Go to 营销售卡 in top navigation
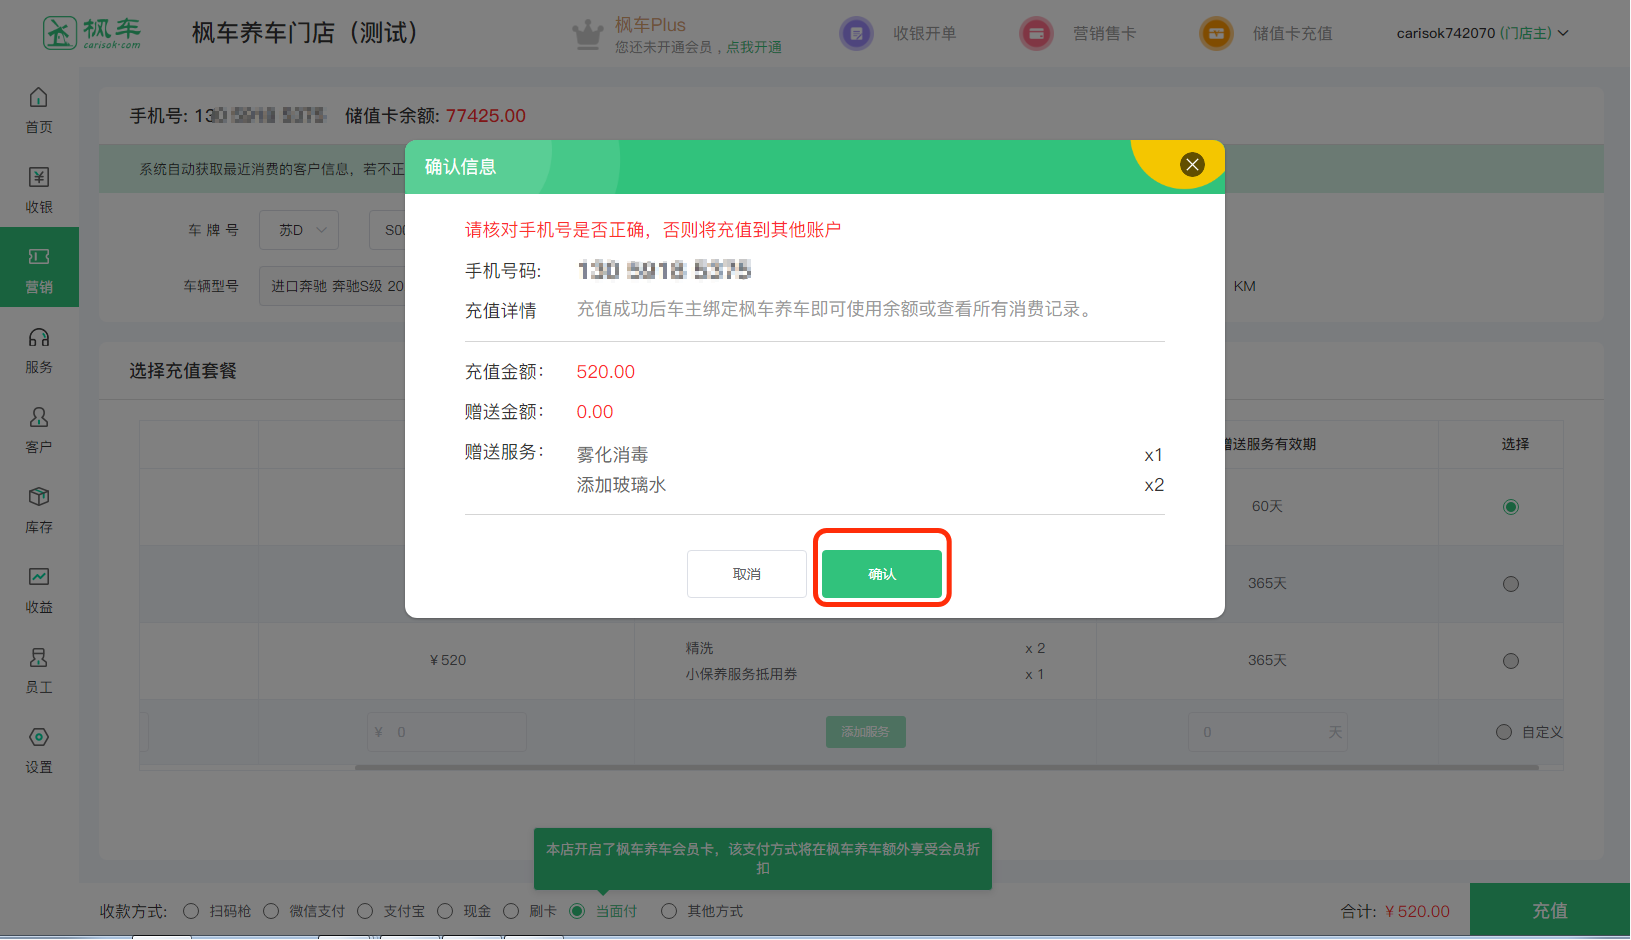The width and height of the screenshot is (1631, 940). pos(1078,33)
